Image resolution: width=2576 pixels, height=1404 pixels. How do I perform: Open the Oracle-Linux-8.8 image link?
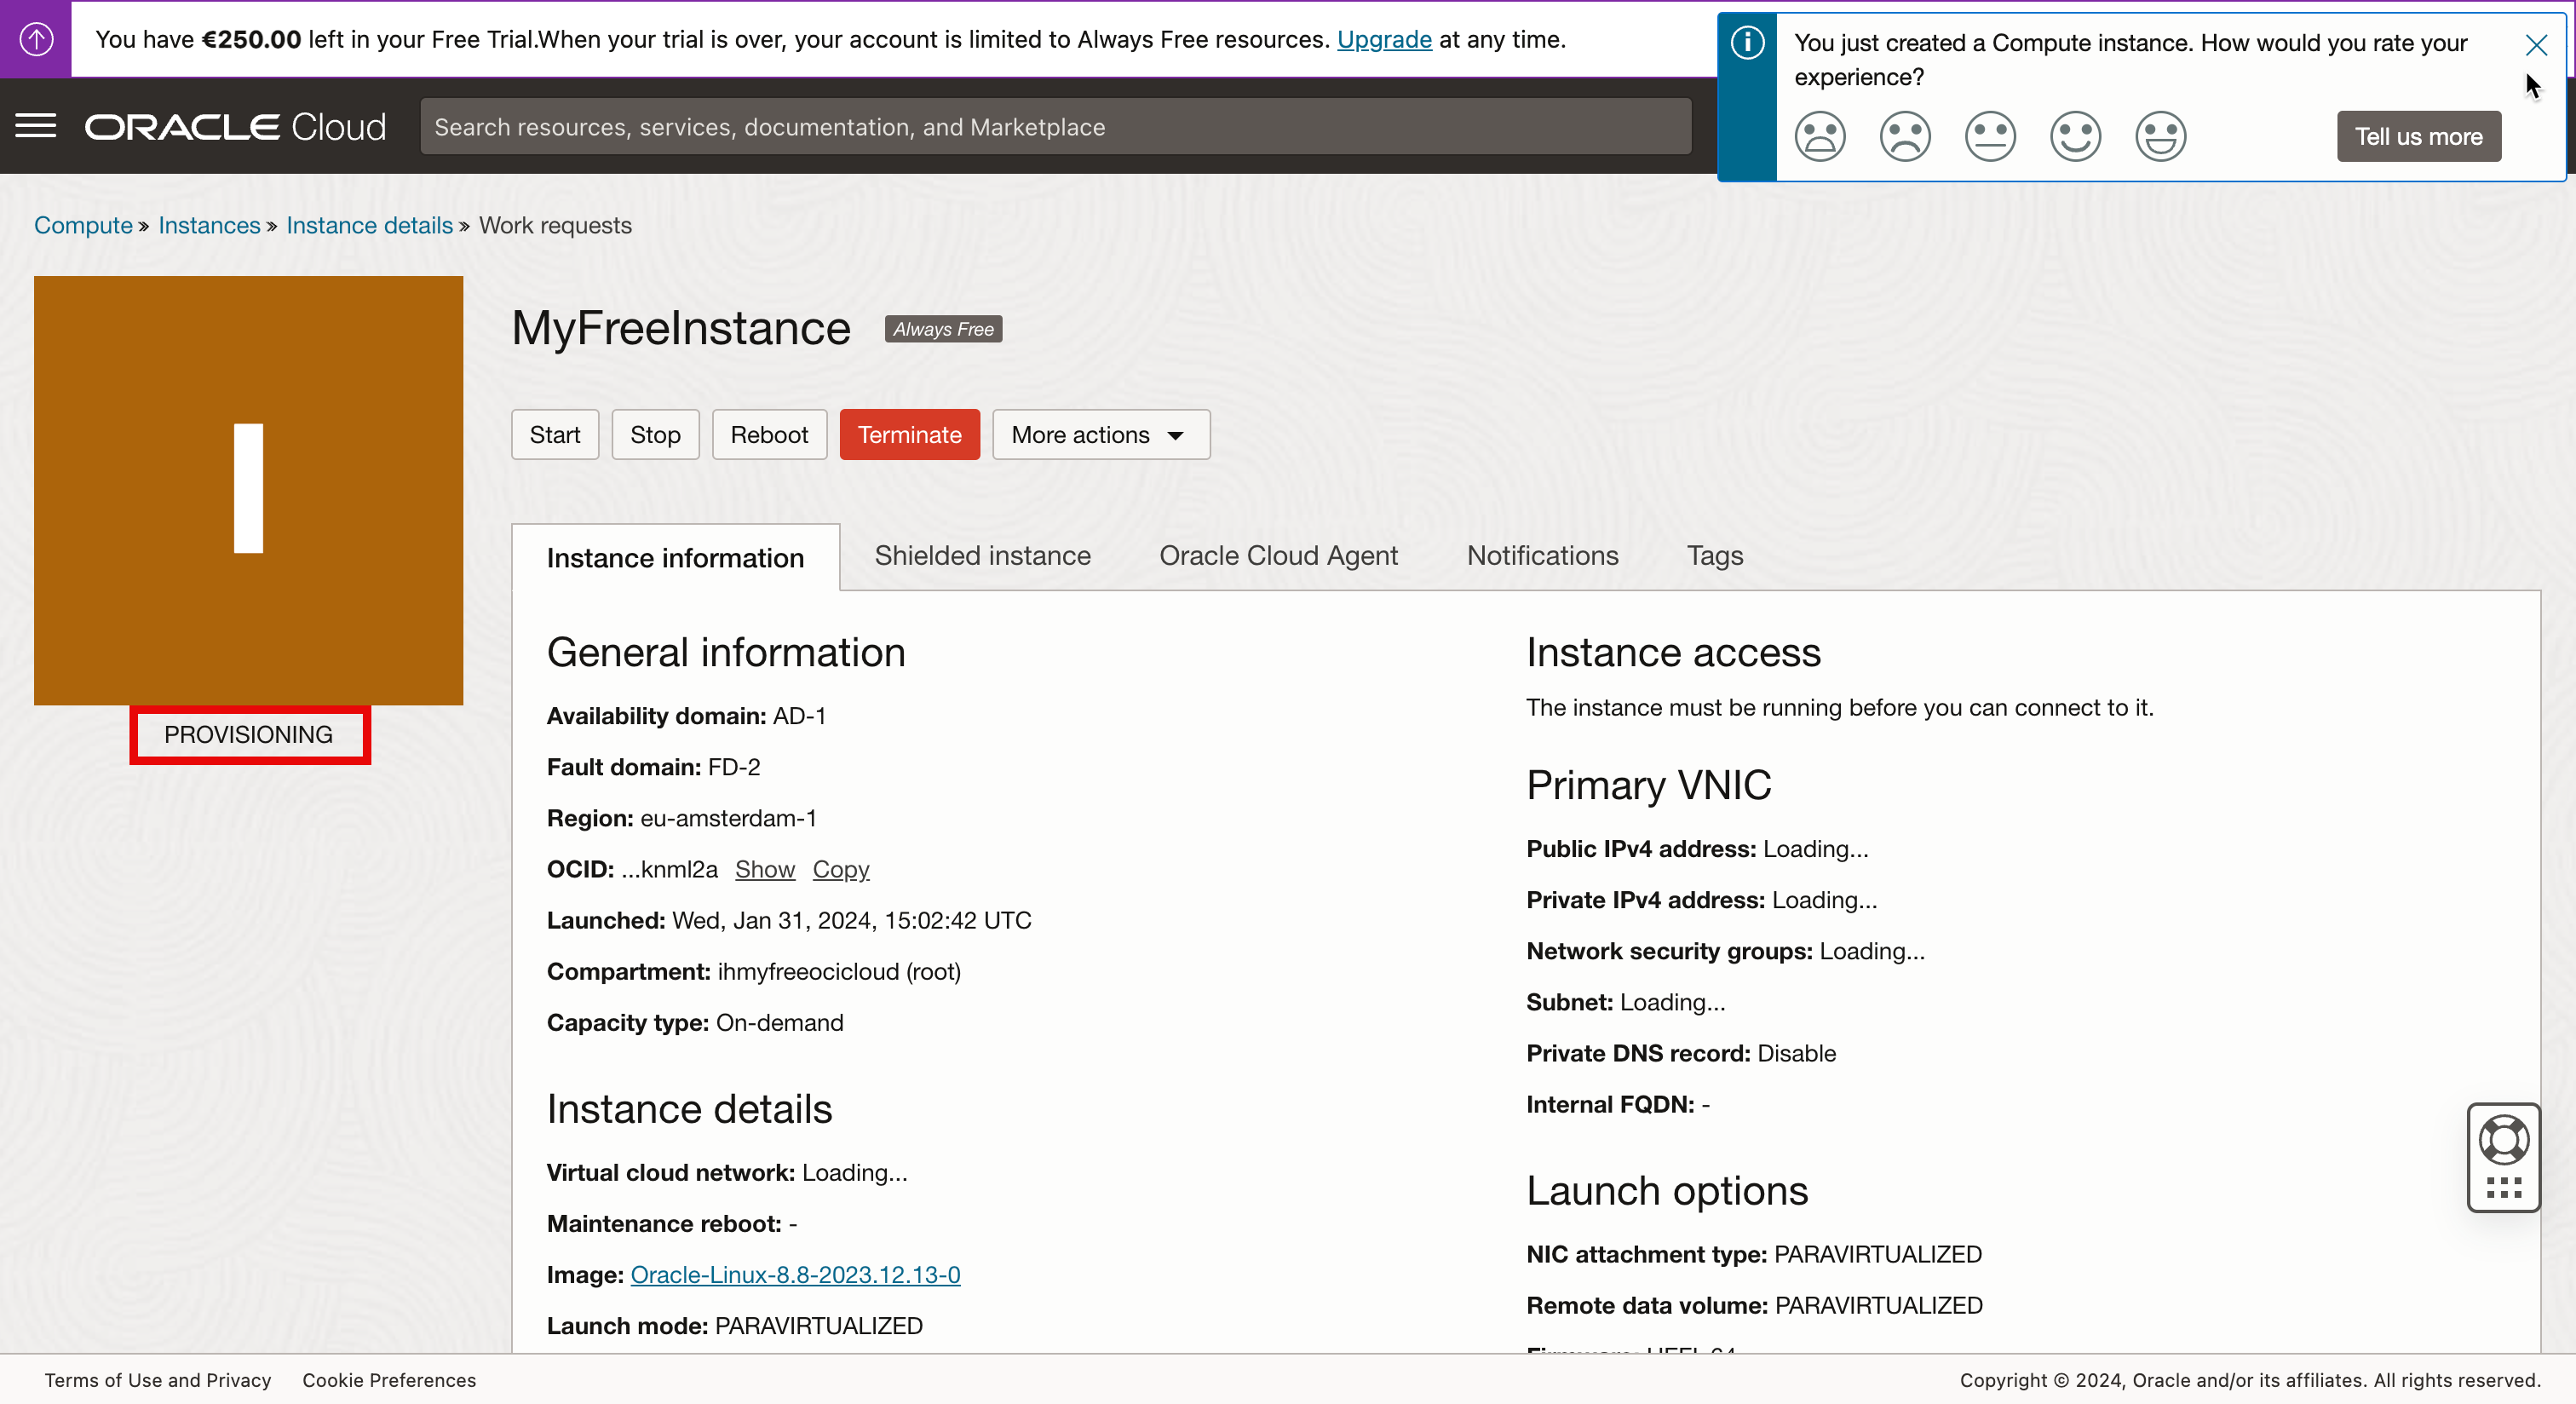pyautogui.click(x=795, y=1275)
